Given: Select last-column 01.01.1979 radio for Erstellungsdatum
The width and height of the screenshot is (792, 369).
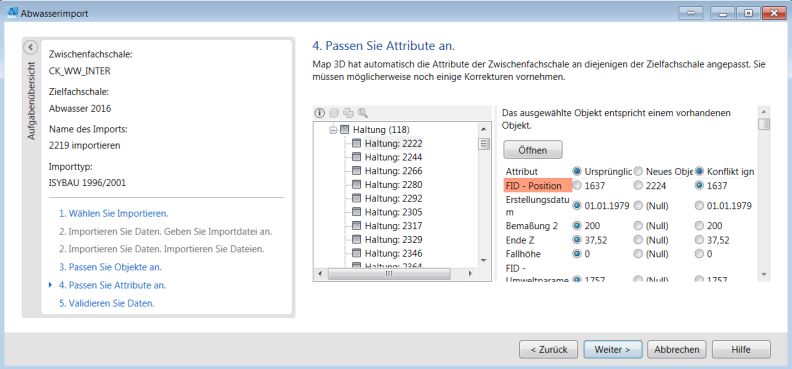Looking at the screenshot, I should point(700,205).
